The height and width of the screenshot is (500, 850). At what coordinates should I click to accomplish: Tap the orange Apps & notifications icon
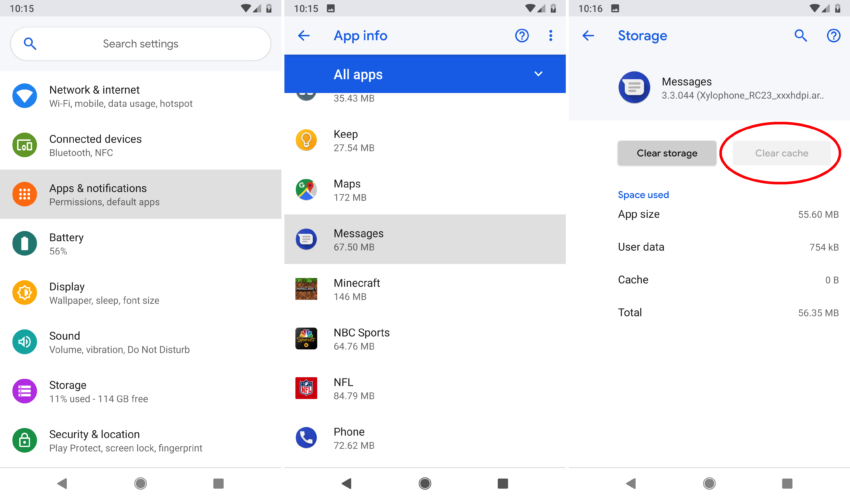pos(24,194)
